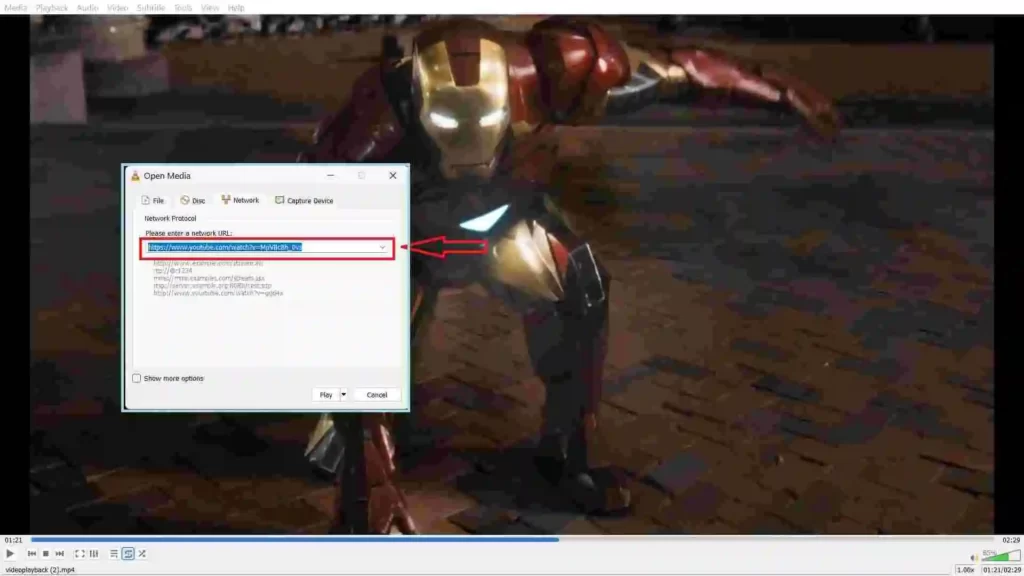Jump to the previous media track
Viewport: 1024px width, 576px height.
(31, 554)
